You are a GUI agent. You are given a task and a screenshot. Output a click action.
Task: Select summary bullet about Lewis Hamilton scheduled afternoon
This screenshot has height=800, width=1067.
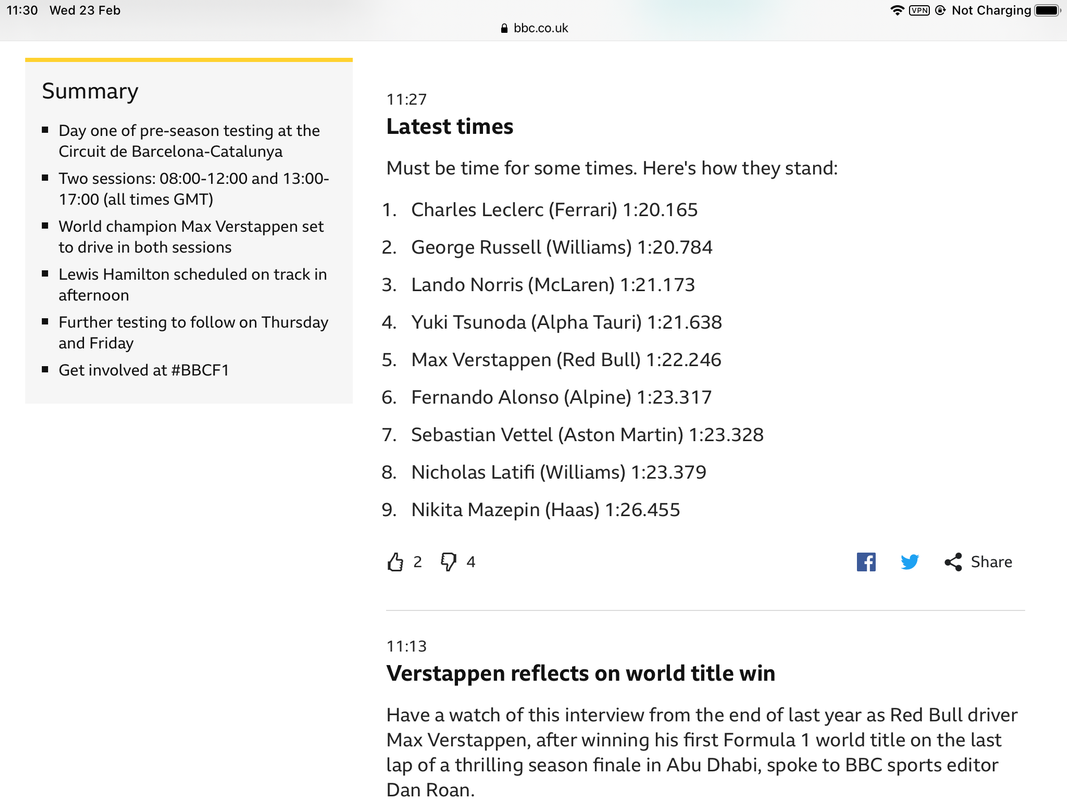coord(193,284)
